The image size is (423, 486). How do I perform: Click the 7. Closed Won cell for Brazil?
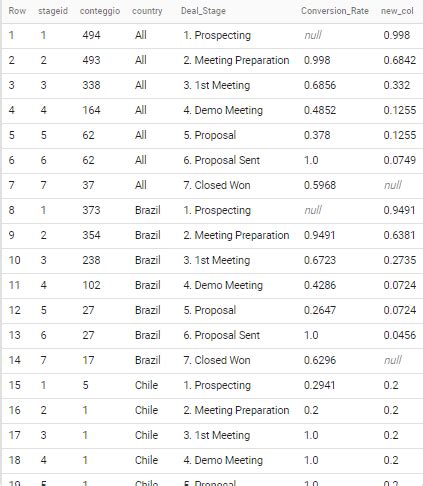point(217,360)
